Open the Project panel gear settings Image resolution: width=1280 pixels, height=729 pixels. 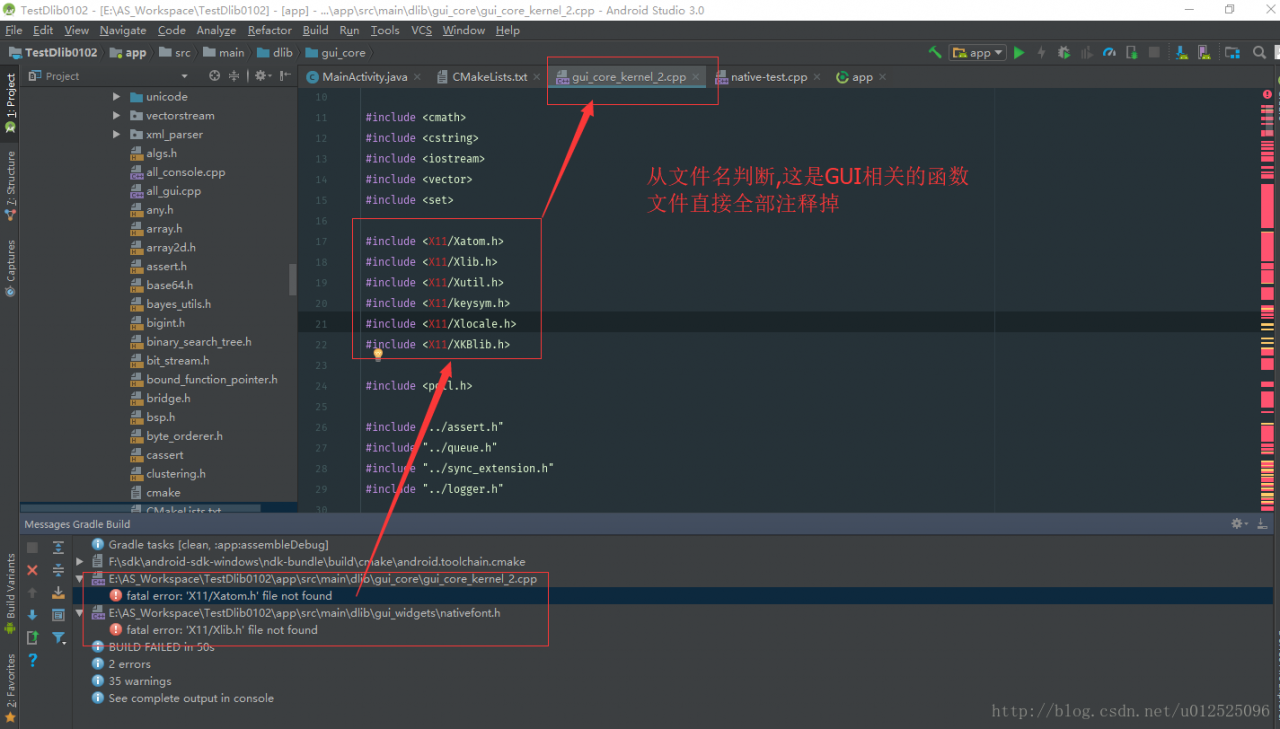tap(261, 76)
